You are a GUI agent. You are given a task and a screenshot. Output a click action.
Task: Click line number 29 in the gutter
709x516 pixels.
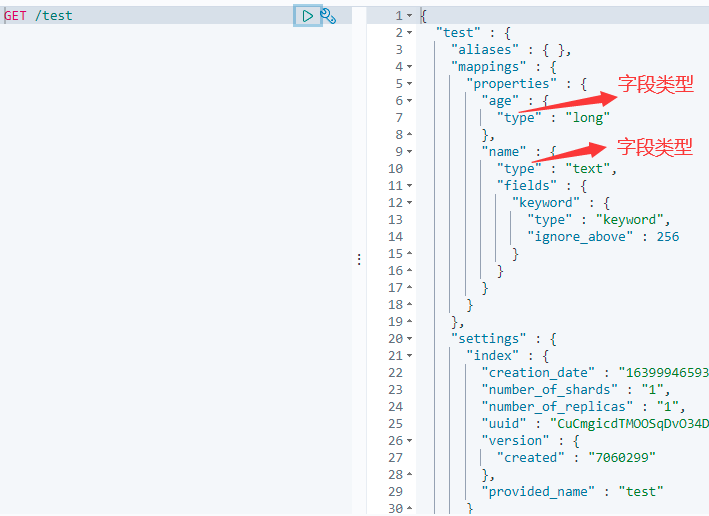click(395, 492)
